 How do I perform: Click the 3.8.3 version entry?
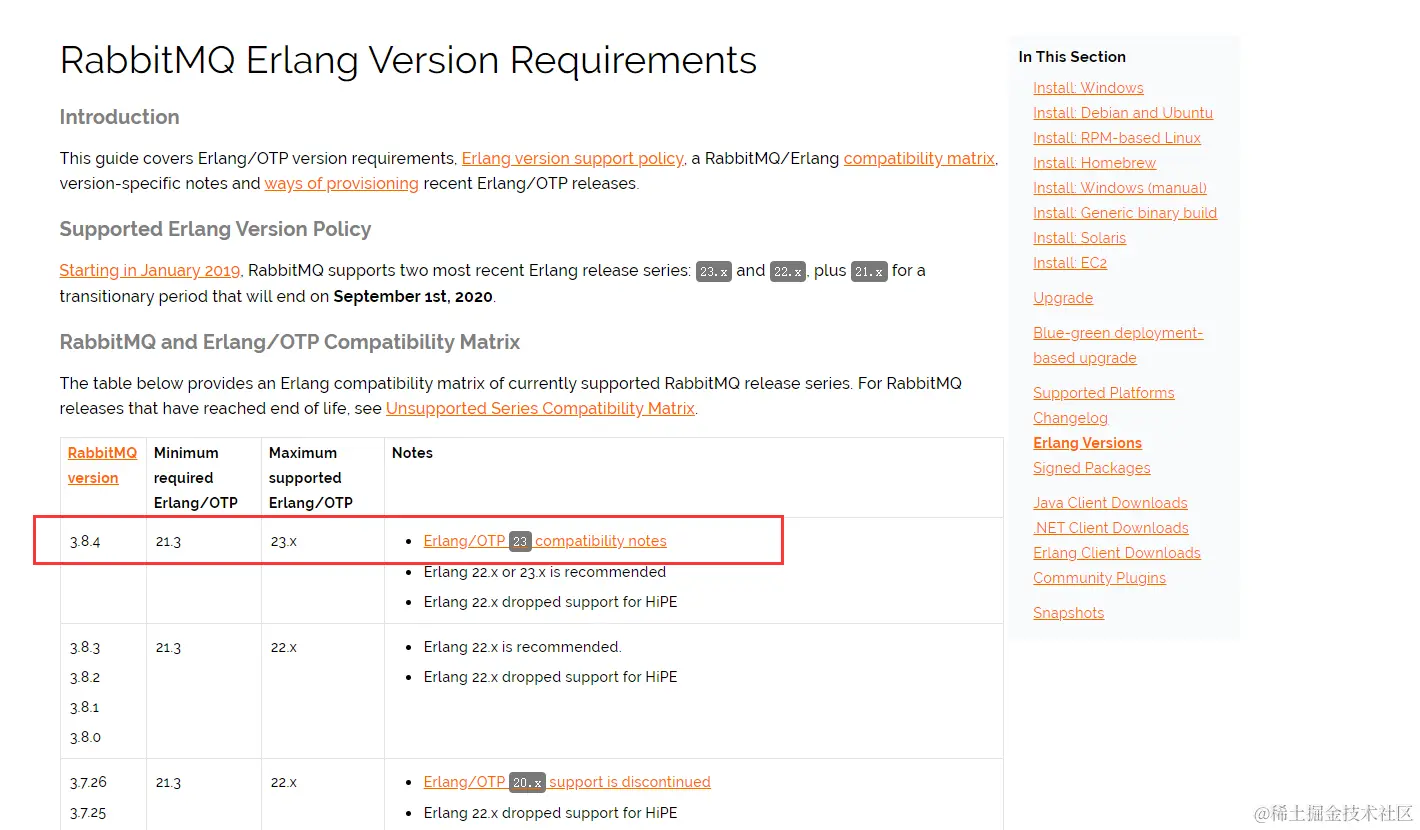pos(85,647)
